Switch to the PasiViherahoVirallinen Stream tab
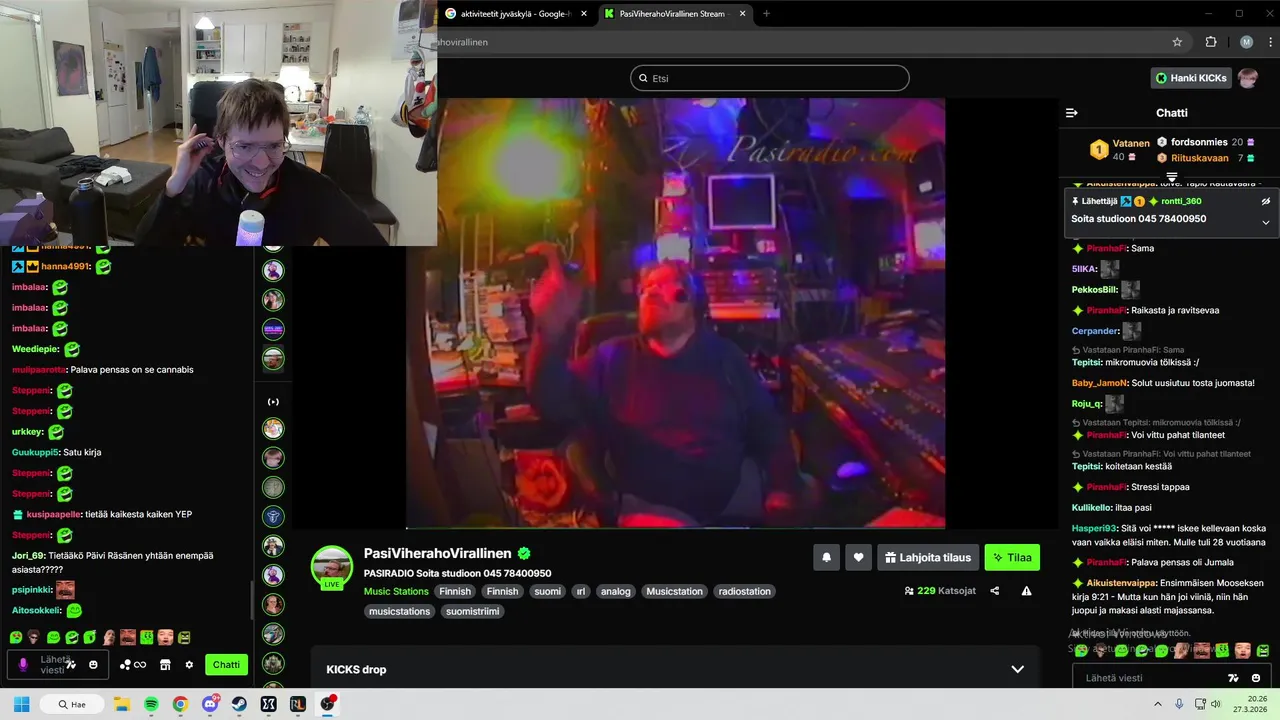 pos(671,13)
